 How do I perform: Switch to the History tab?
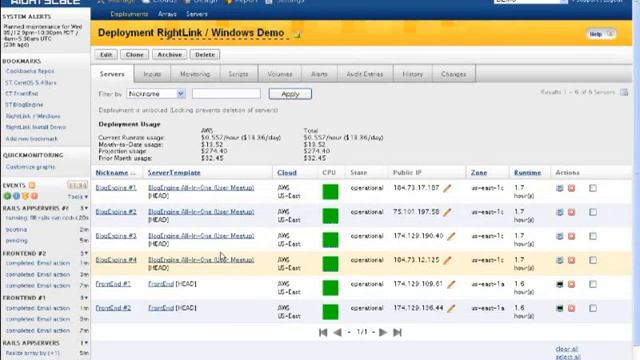[x=413, y=74]
